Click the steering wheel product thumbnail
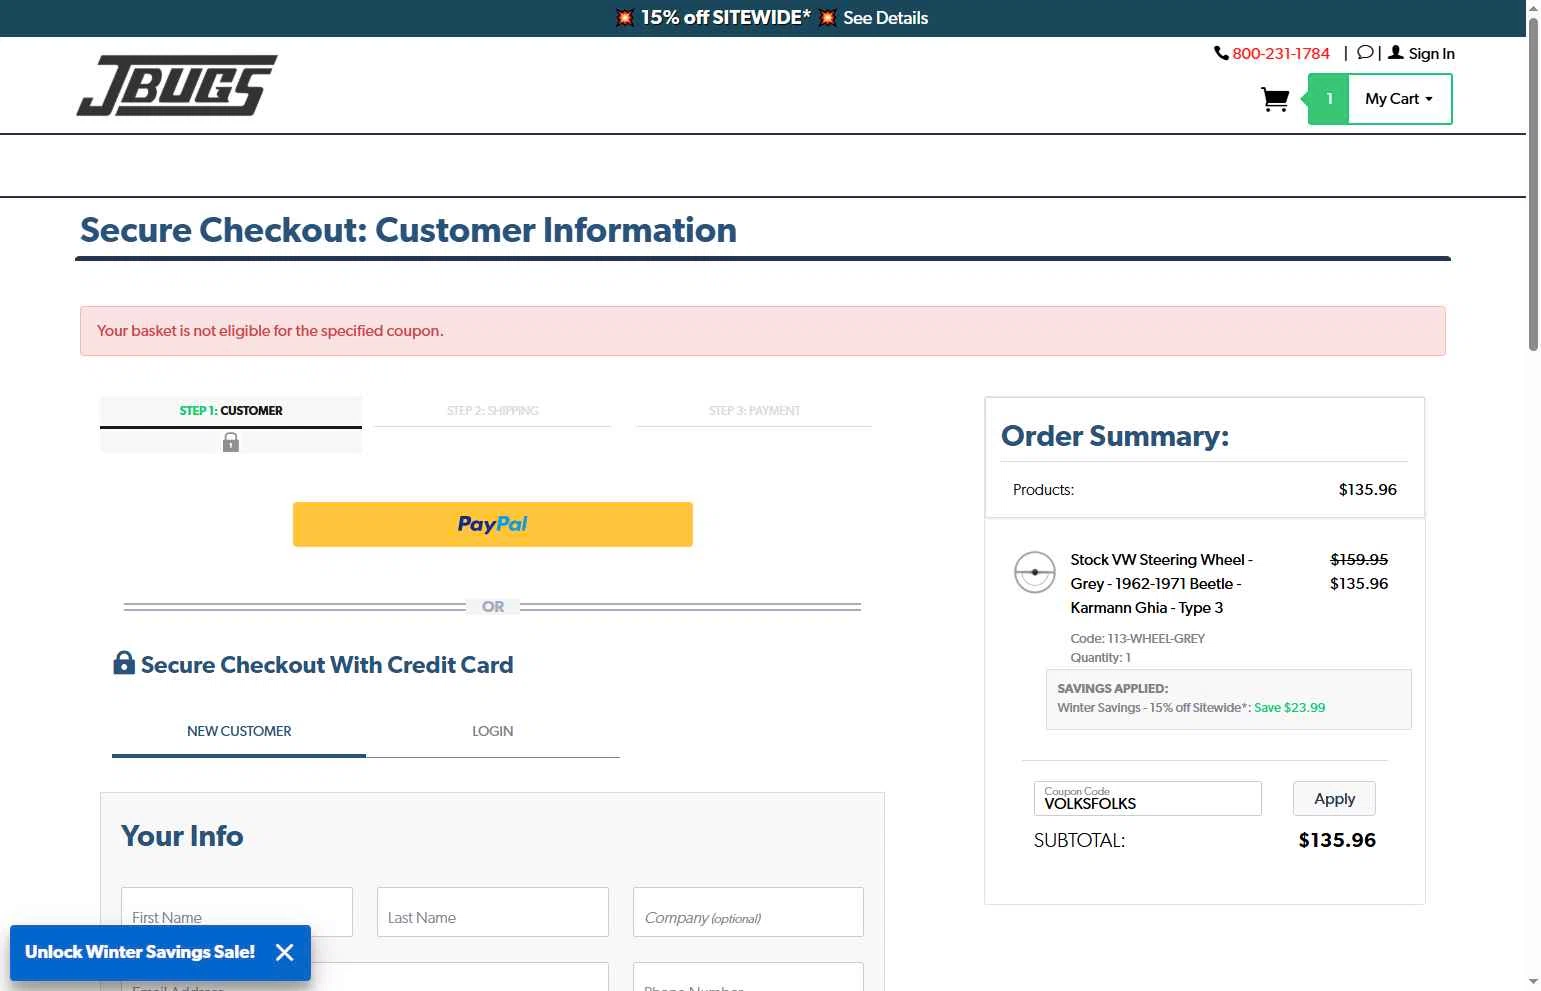 tap(1035, 572)
